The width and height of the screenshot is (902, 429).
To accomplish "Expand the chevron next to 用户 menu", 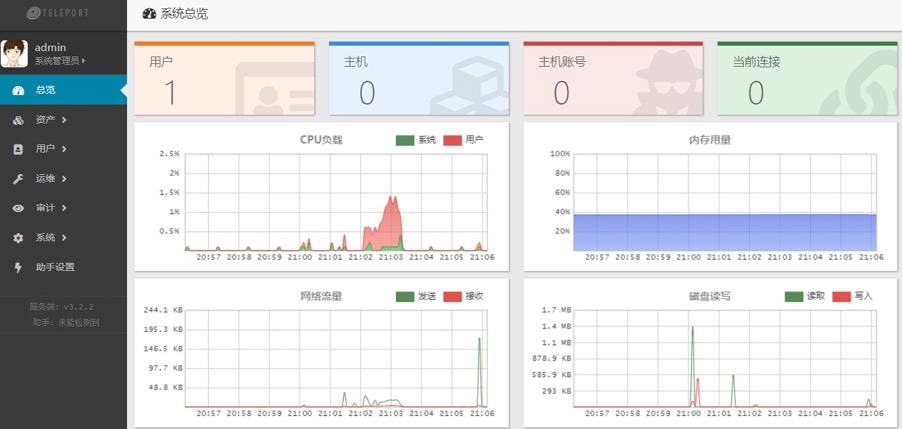I will [x=64, y=149].
